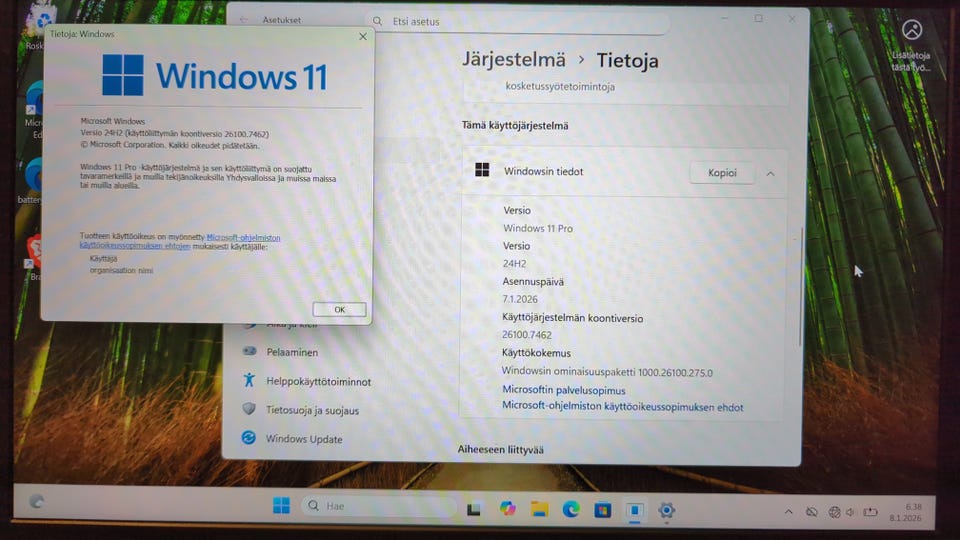Open Tietosuoja ja suojaus in the sidebar
Viewport: 960px width, 540px height.
tap(312, 410)
